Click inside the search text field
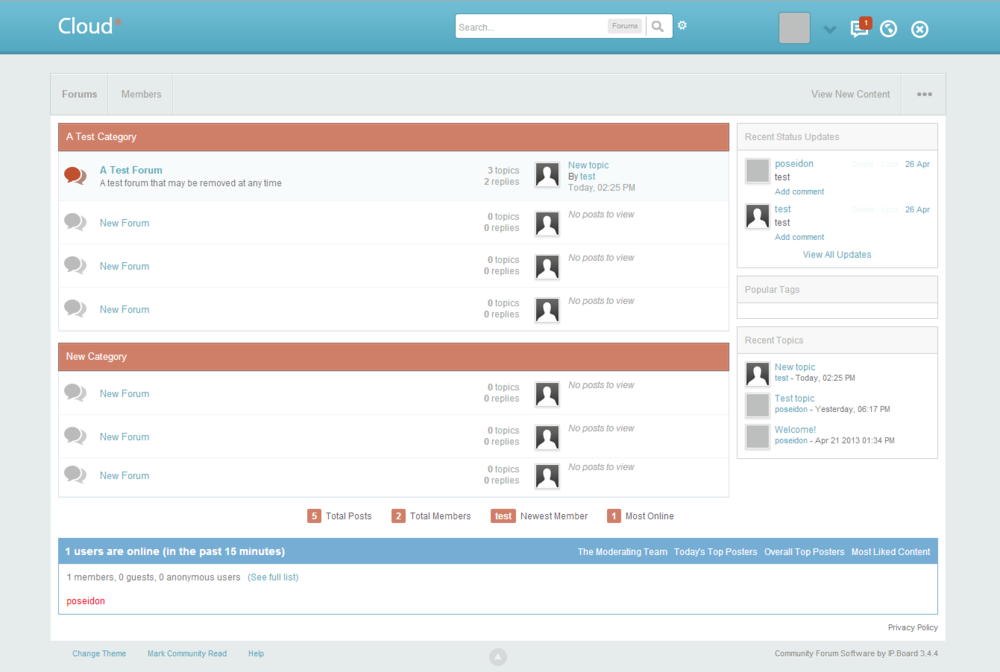 point(530,27)
